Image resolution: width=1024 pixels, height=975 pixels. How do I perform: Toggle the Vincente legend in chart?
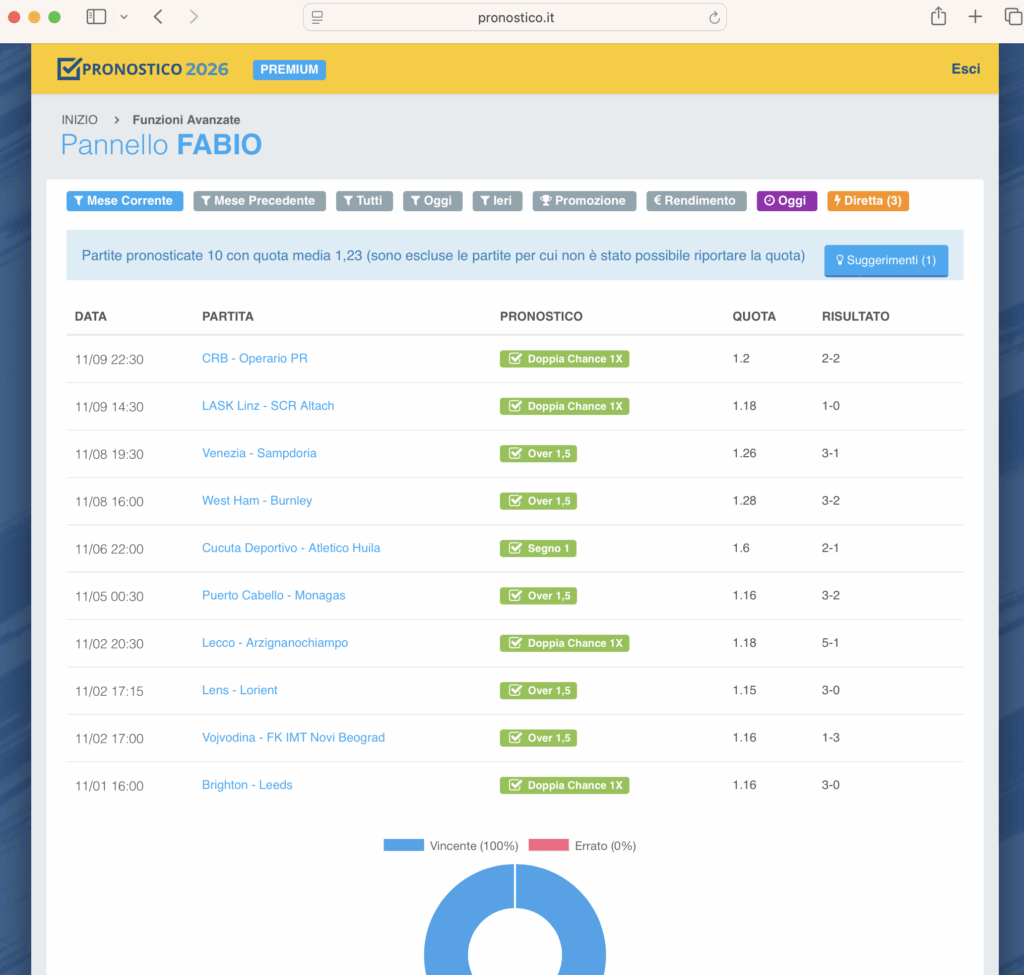coord(450,846)
